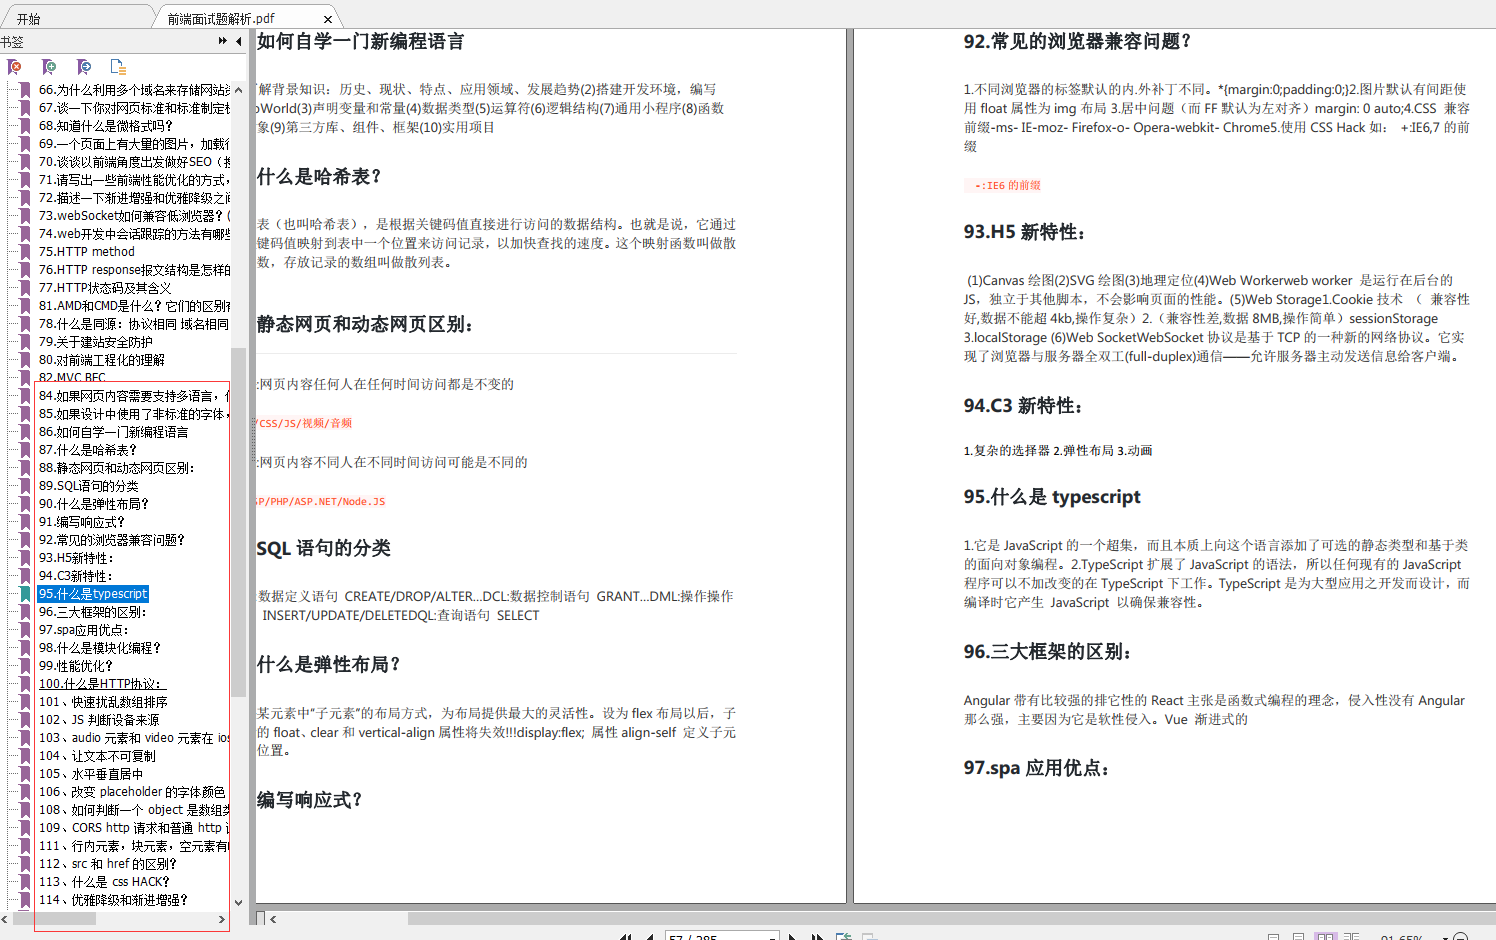Open bookmark 88.静态网页和动态网页区别:
Screen dimensions: 1496x940
(x=116, y=468)
